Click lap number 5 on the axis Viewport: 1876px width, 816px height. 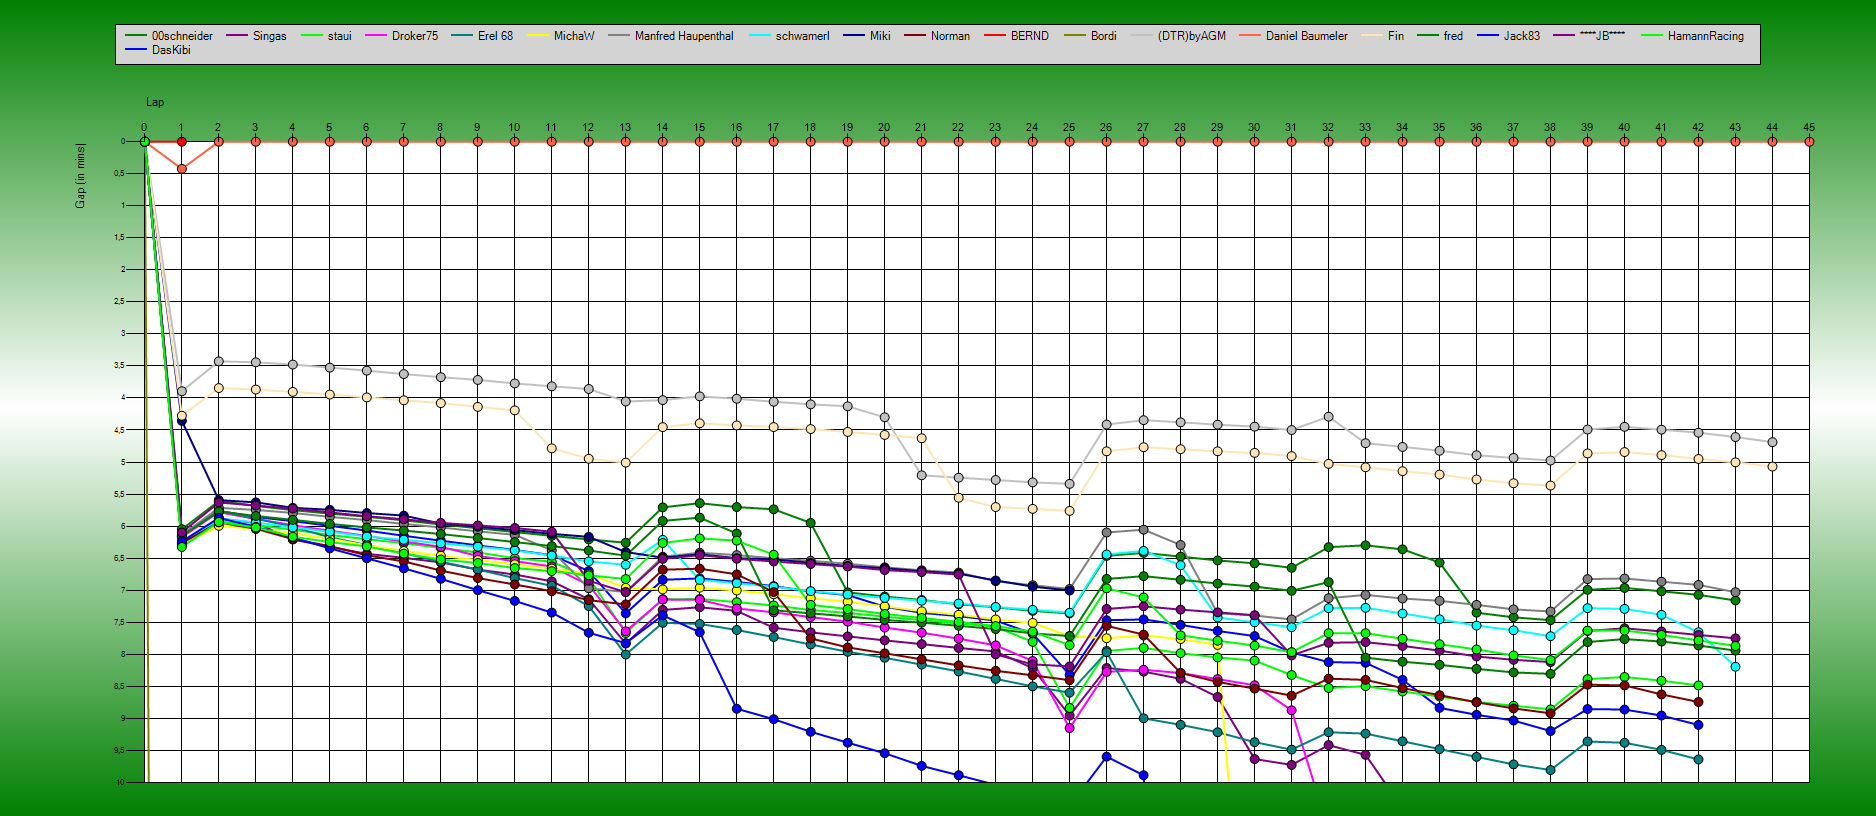point(329,128)
